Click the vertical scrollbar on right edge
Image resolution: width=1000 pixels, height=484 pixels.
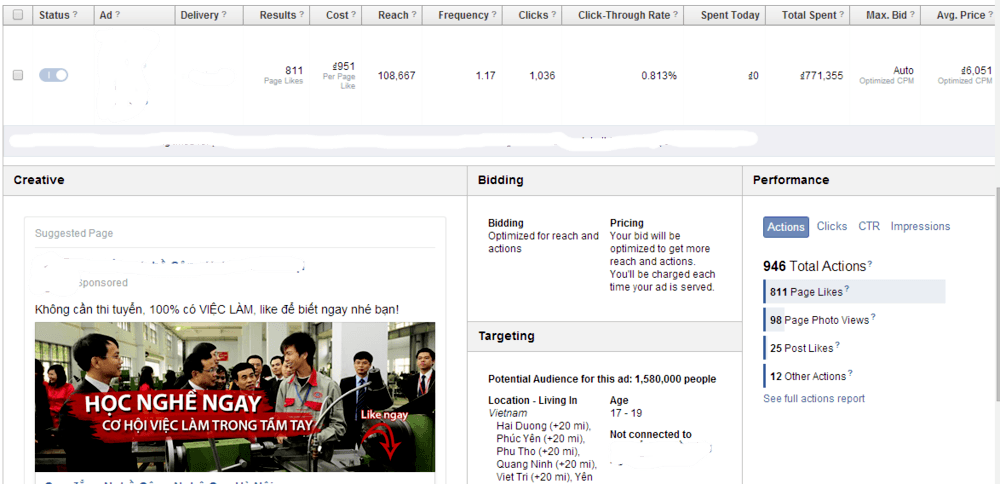[x=996, y=293]
